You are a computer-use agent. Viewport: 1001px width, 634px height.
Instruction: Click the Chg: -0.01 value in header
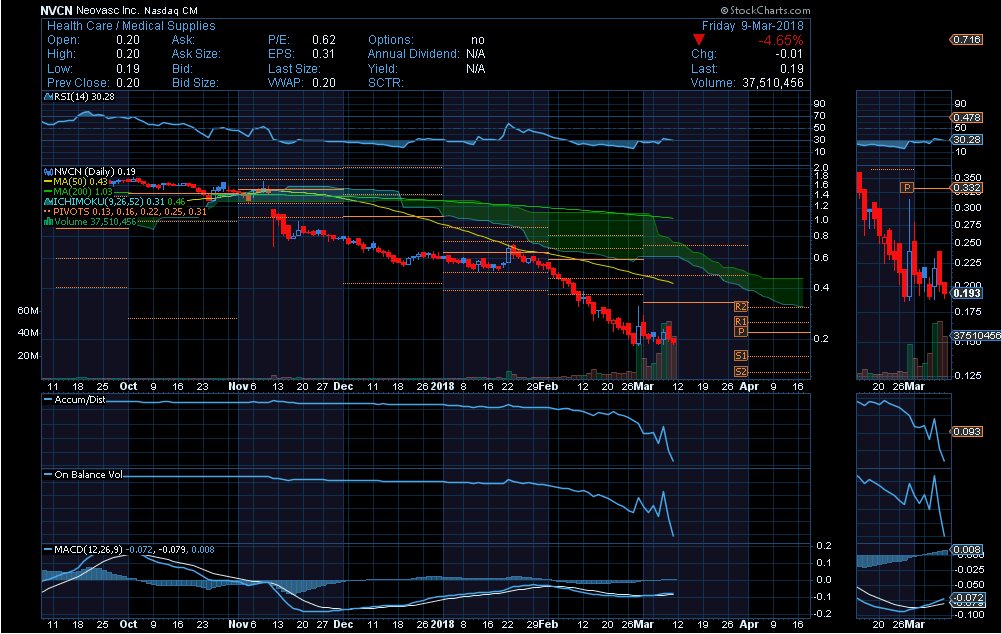788,54
